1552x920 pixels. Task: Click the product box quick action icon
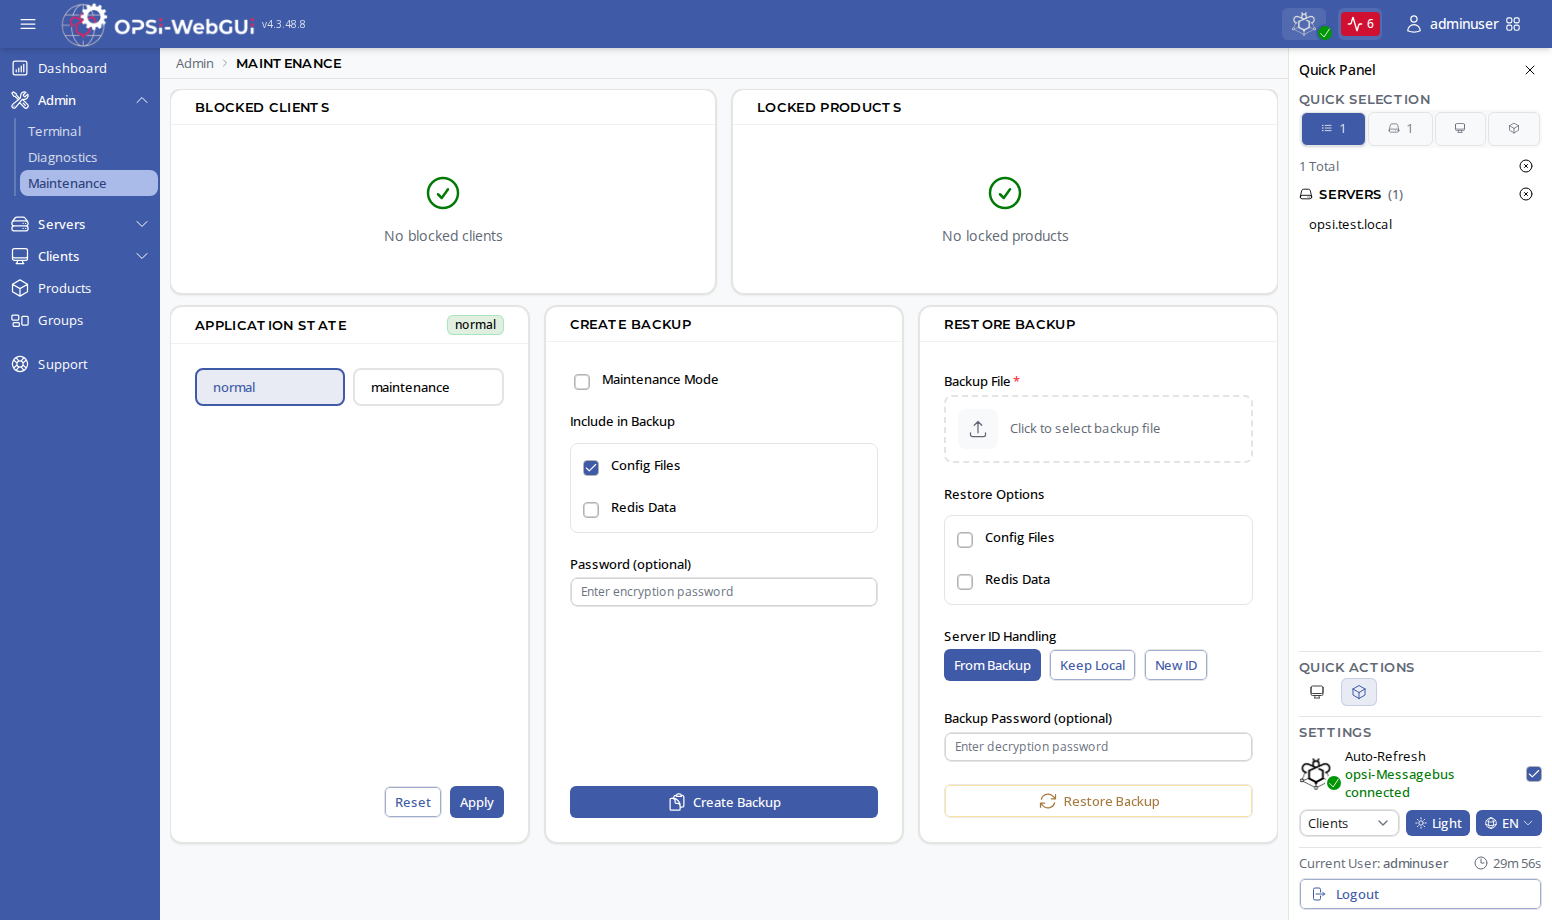point(1359,692)
